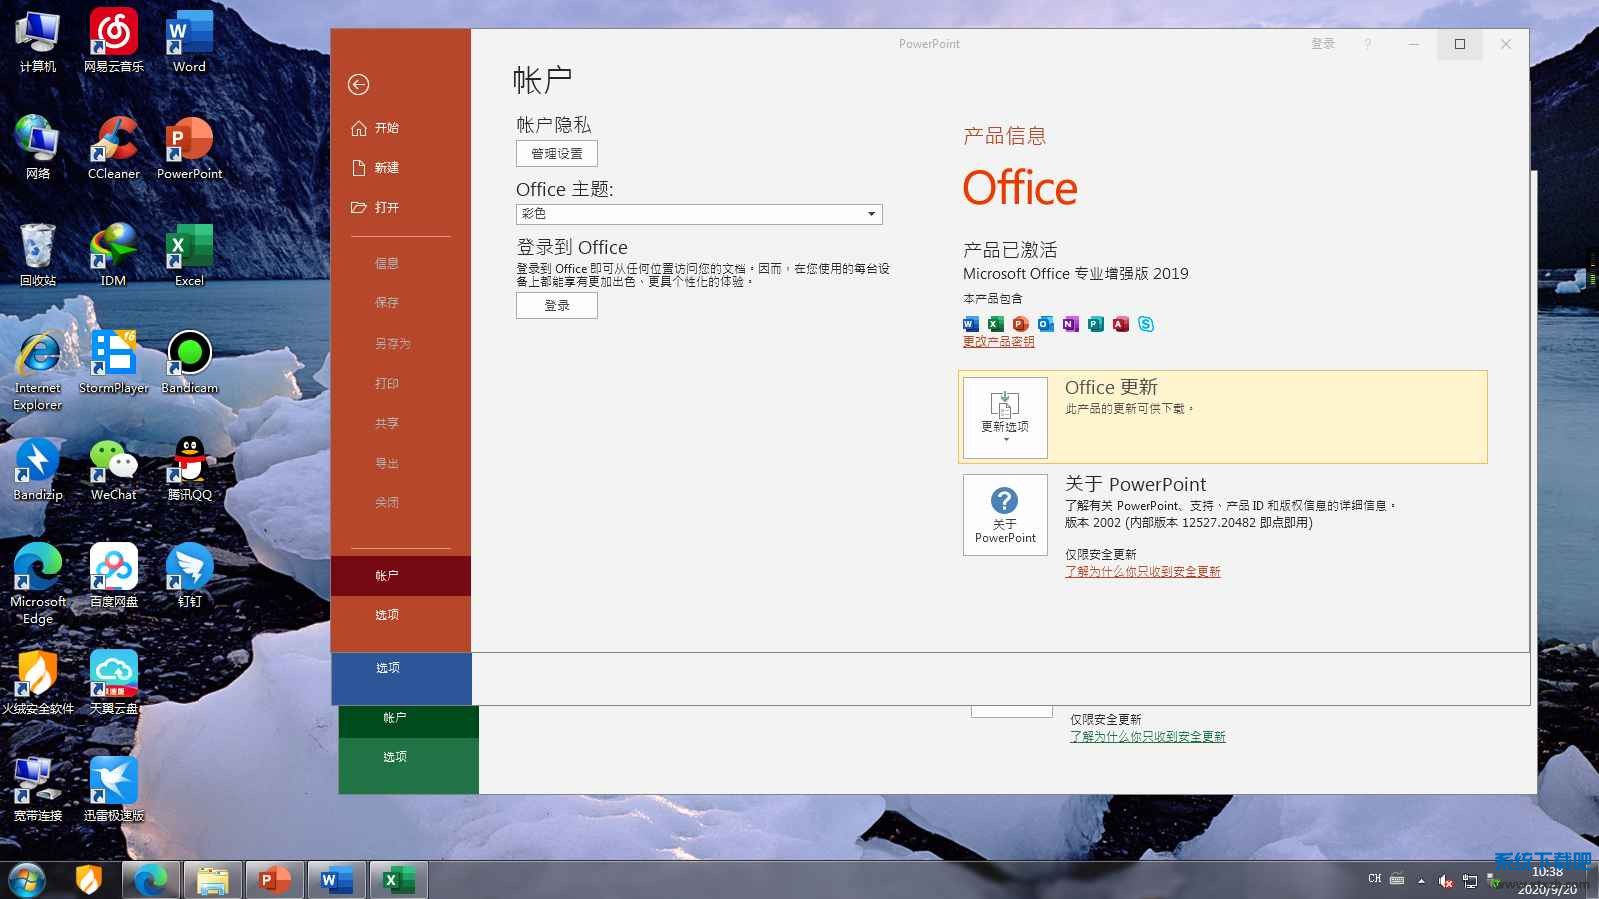Screen dimensions: 1599x899
Task: Select 打开 in the backstage sidebar
Action: point(386,208)
